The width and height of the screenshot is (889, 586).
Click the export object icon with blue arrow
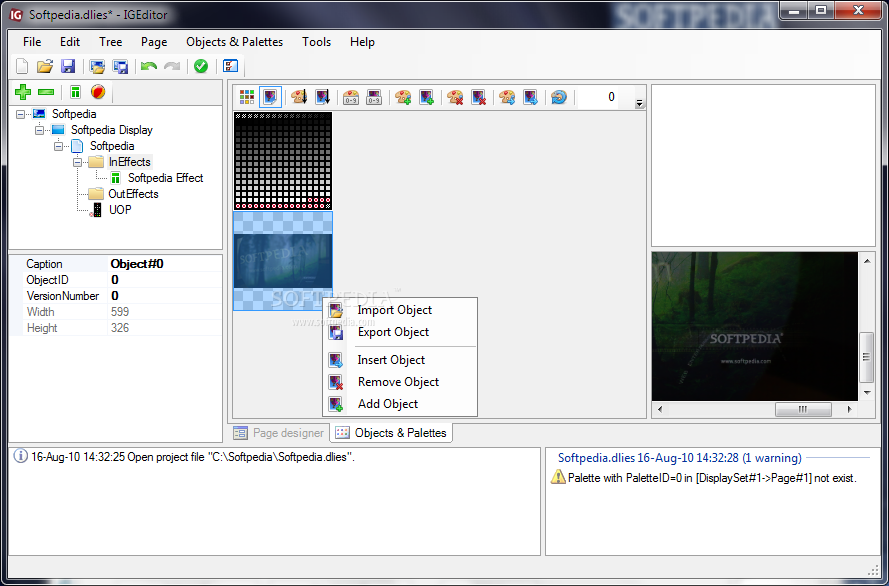[530, 97]
